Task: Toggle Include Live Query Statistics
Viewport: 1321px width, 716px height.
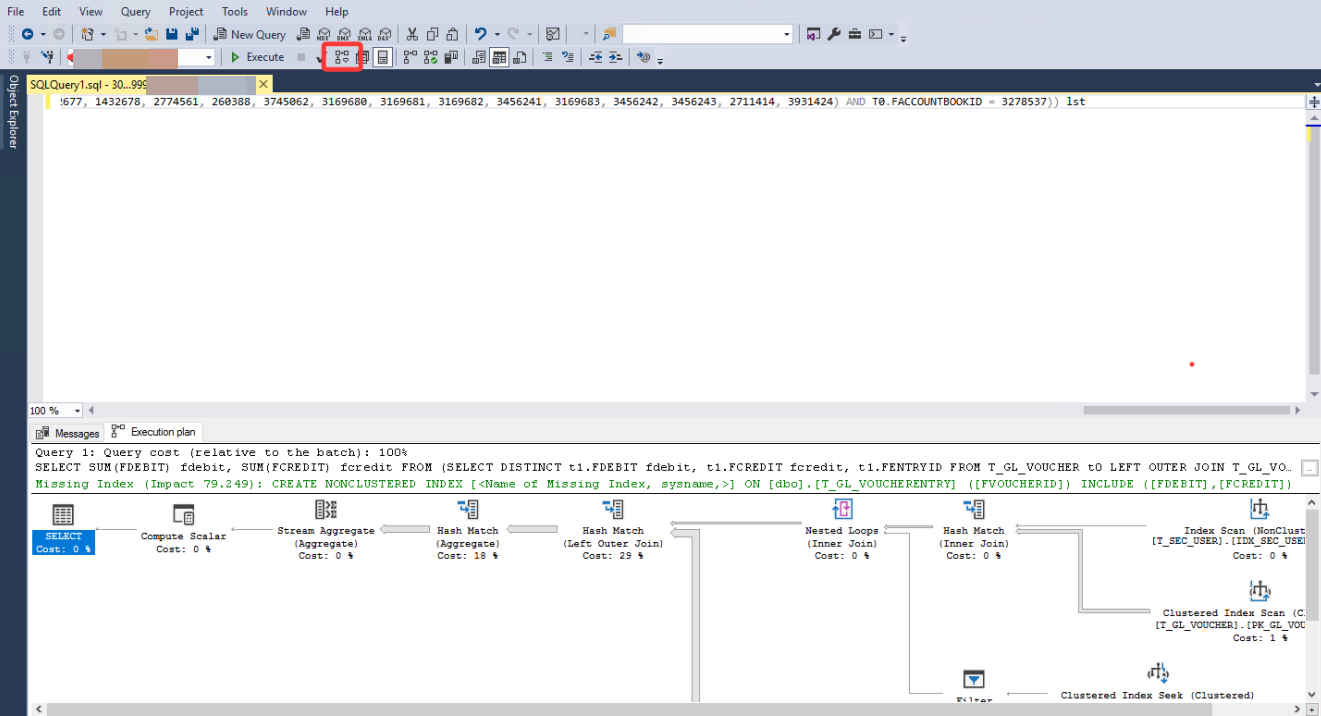Action: [x=431, y=58]
